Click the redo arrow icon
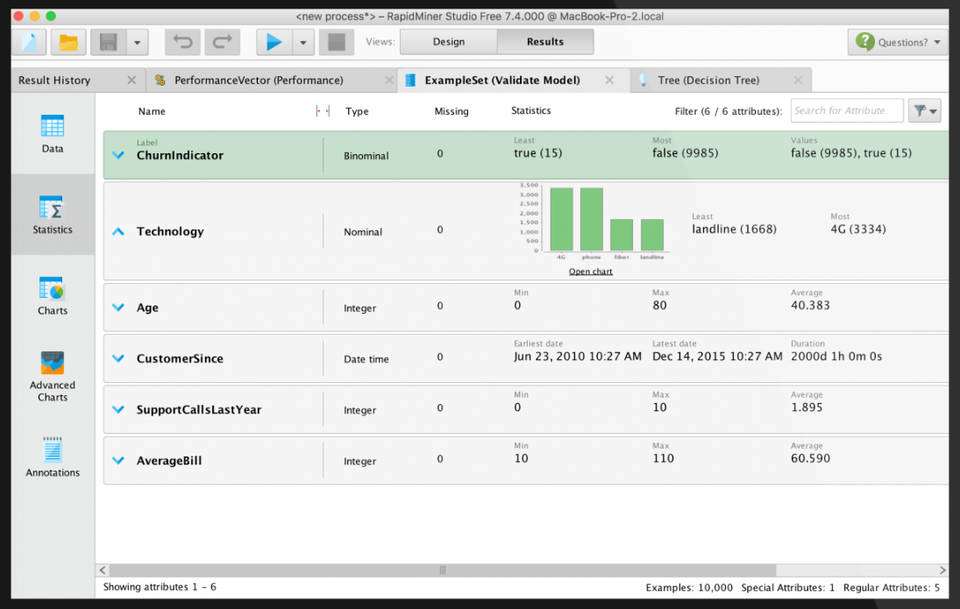 pyautogui.click(x=222, y=42)
